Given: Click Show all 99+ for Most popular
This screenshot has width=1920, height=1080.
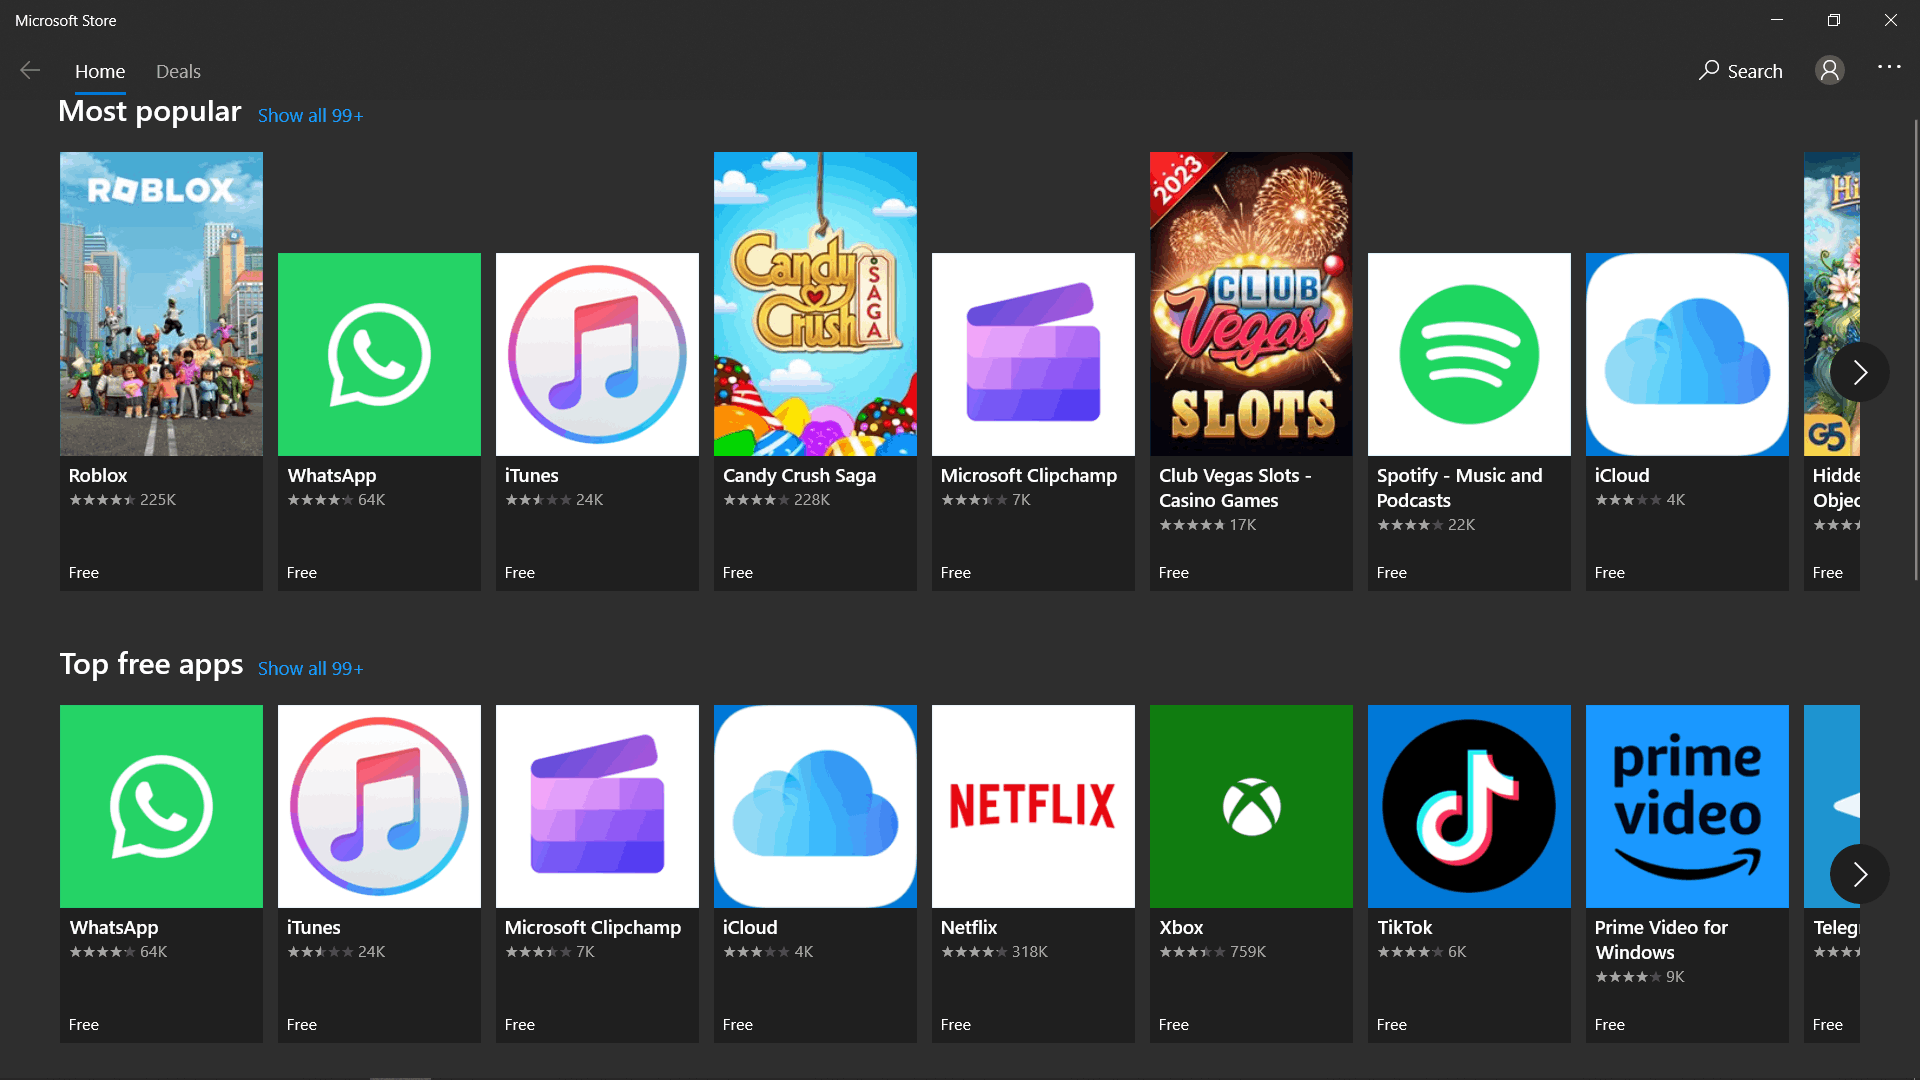Looking at the screenshot, I should [310, 116].
